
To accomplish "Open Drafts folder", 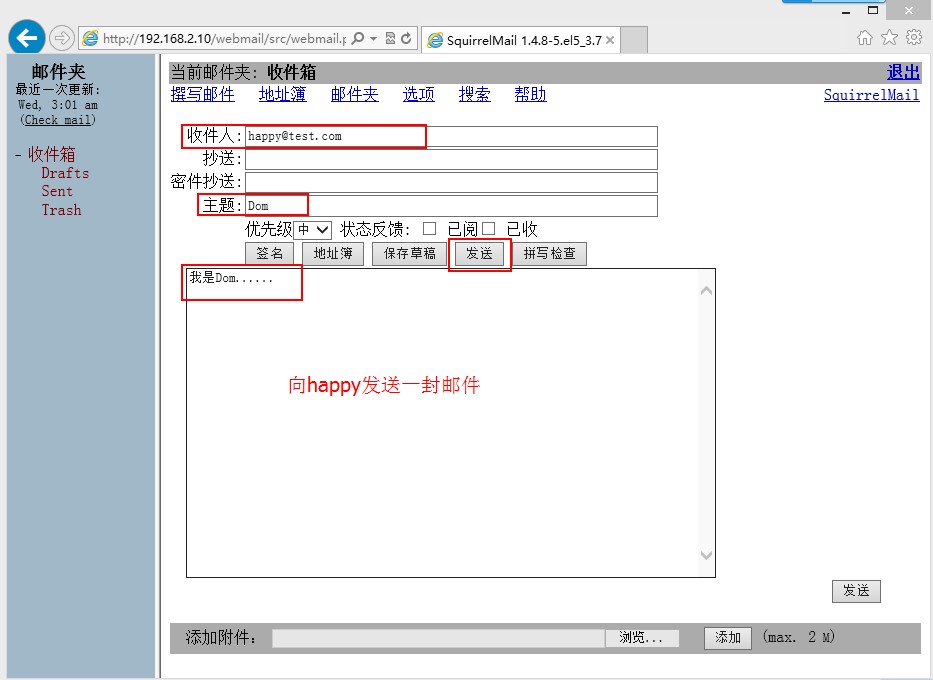I will click(65, 173).
